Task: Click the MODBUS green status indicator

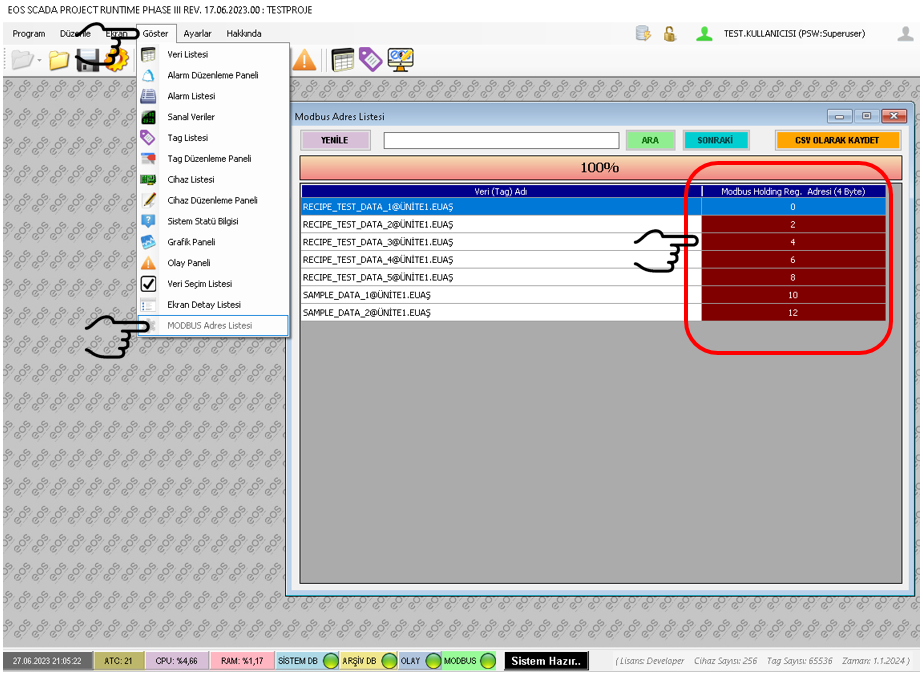Action: coord(488,661)
